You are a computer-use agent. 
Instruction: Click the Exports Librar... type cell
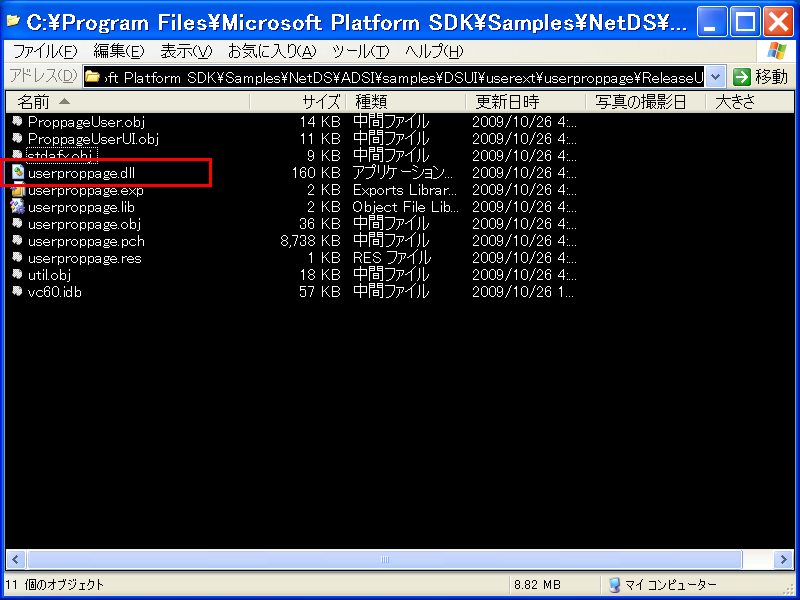click(405, 190)
